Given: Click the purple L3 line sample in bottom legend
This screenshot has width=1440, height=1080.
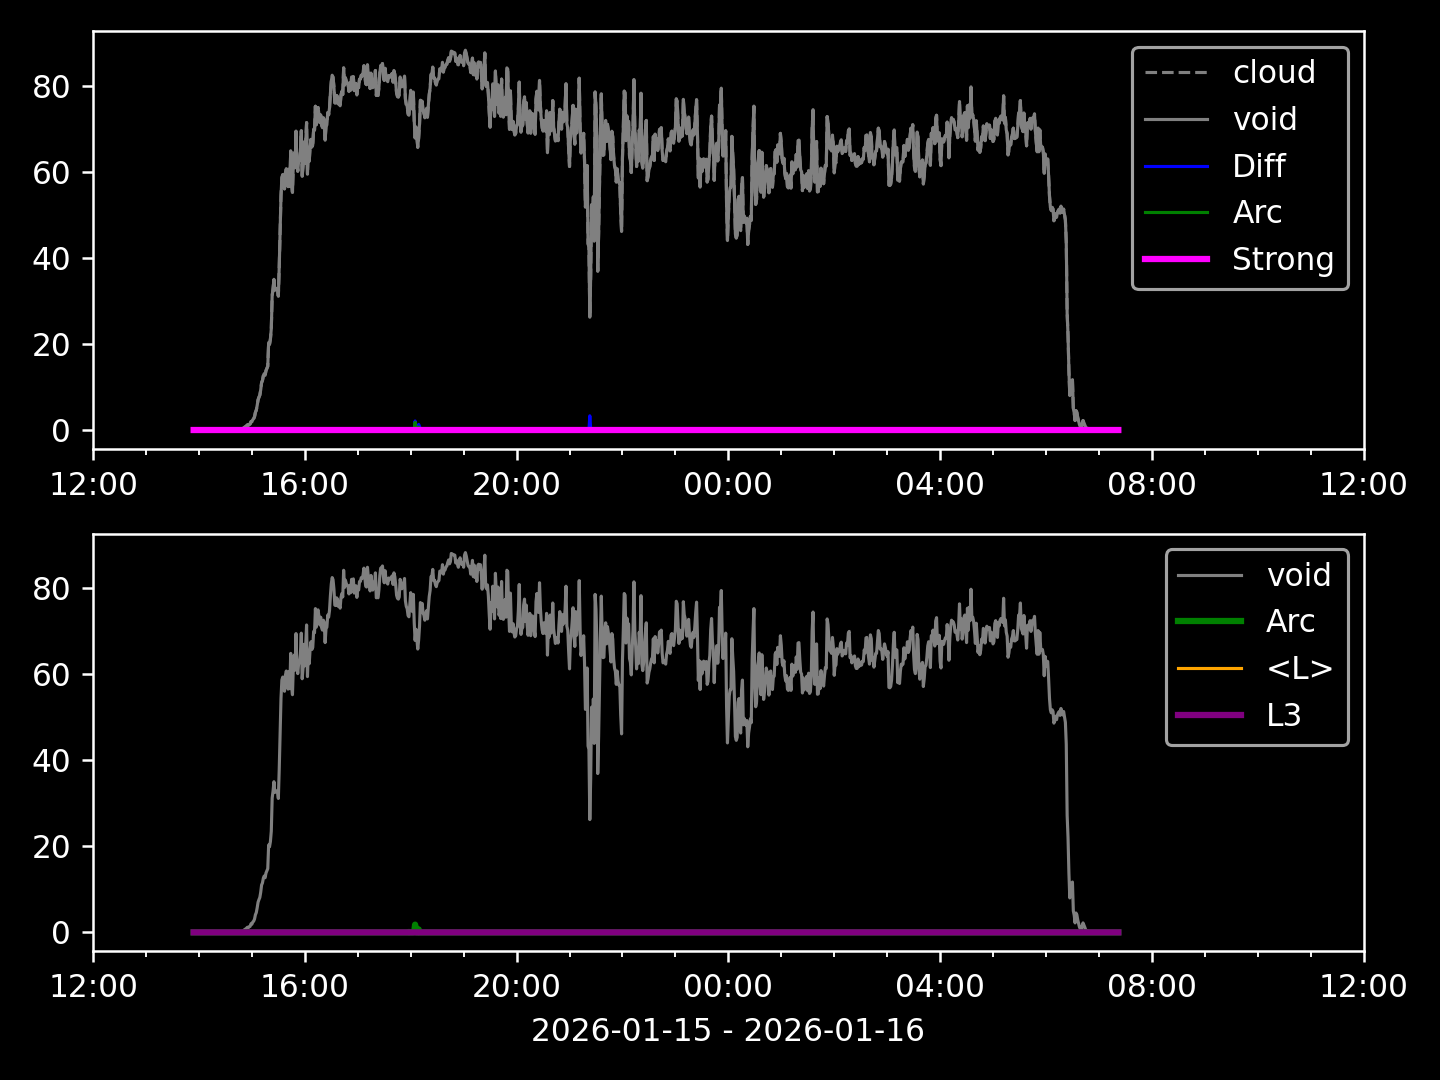Looking at the screenshot, I should (1209, 715).
